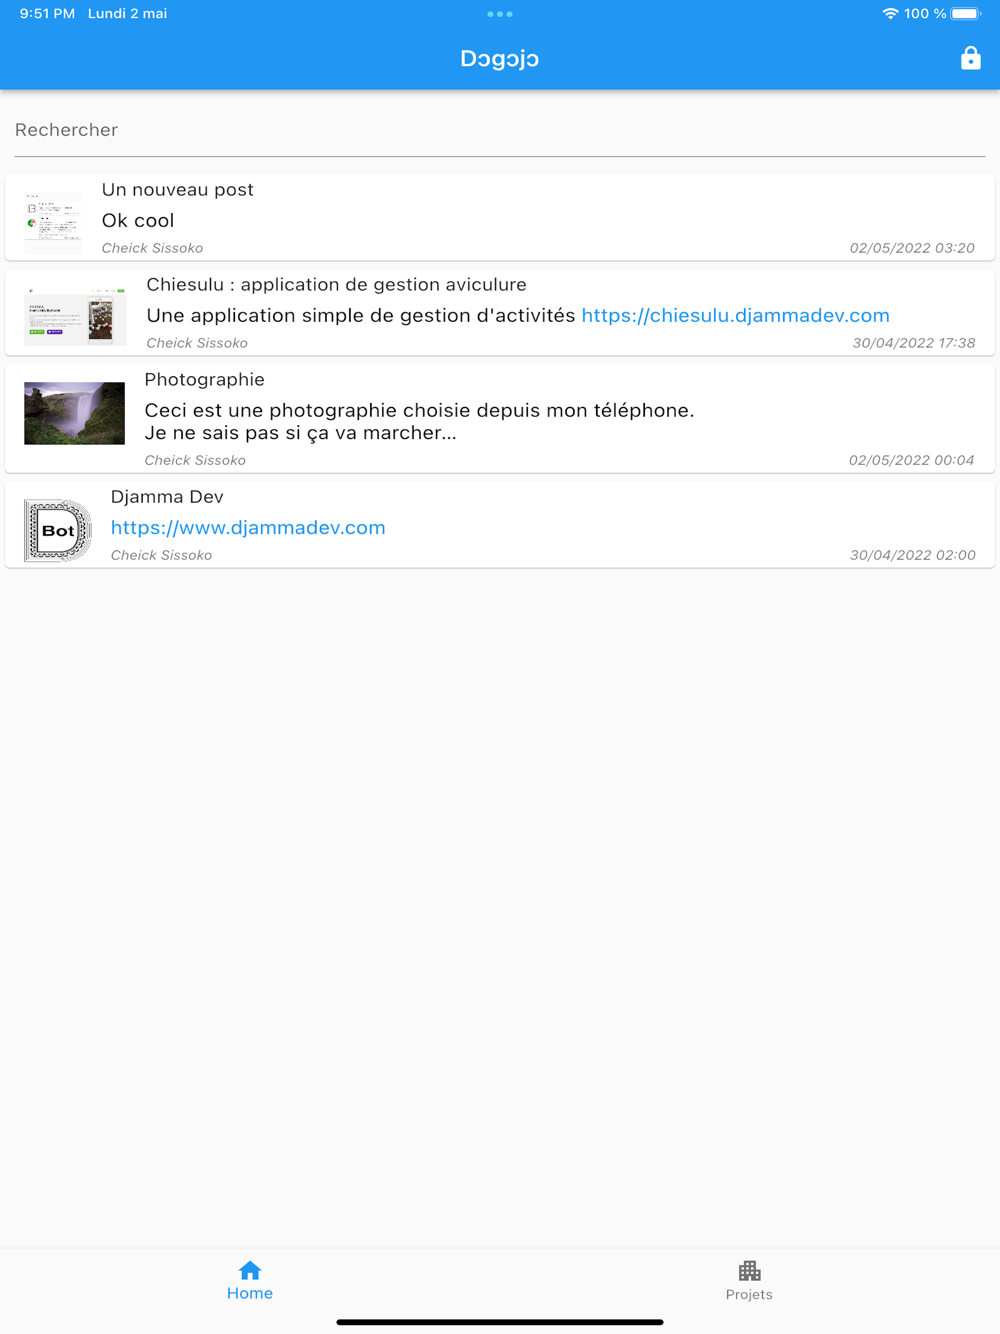Select the Djamma Dev post title
The height and width of the screenshot is (1334, 1000).
[x=167, y=497]
